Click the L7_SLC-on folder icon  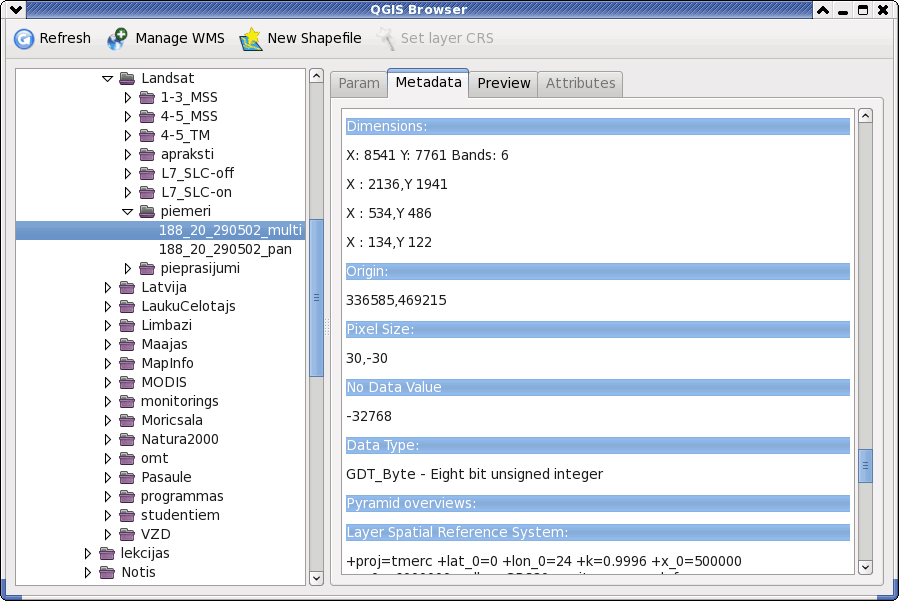[147, 192]
